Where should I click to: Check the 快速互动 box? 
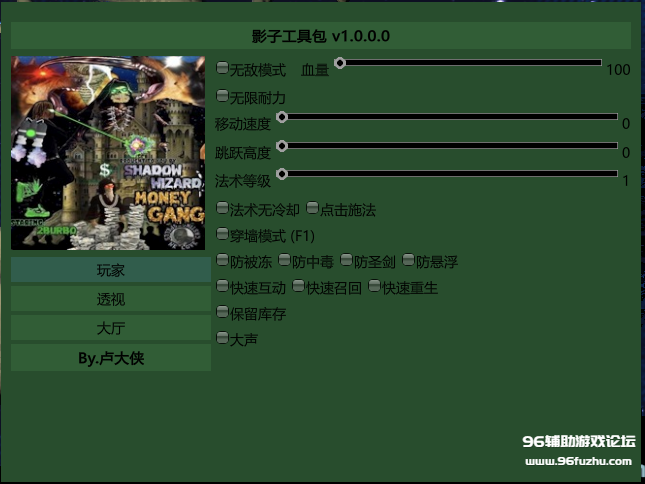[x=223, y=286]
